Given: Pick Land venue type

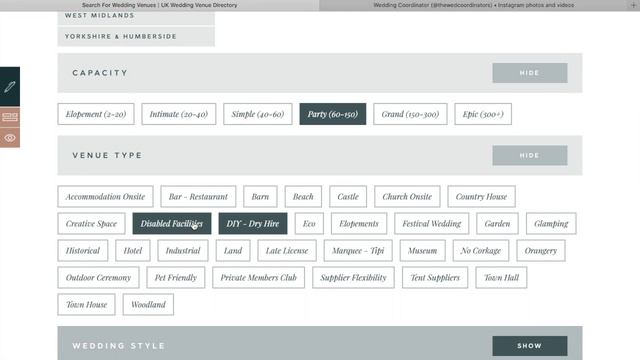Looking at the screenshot, I should tap(233, 251).
